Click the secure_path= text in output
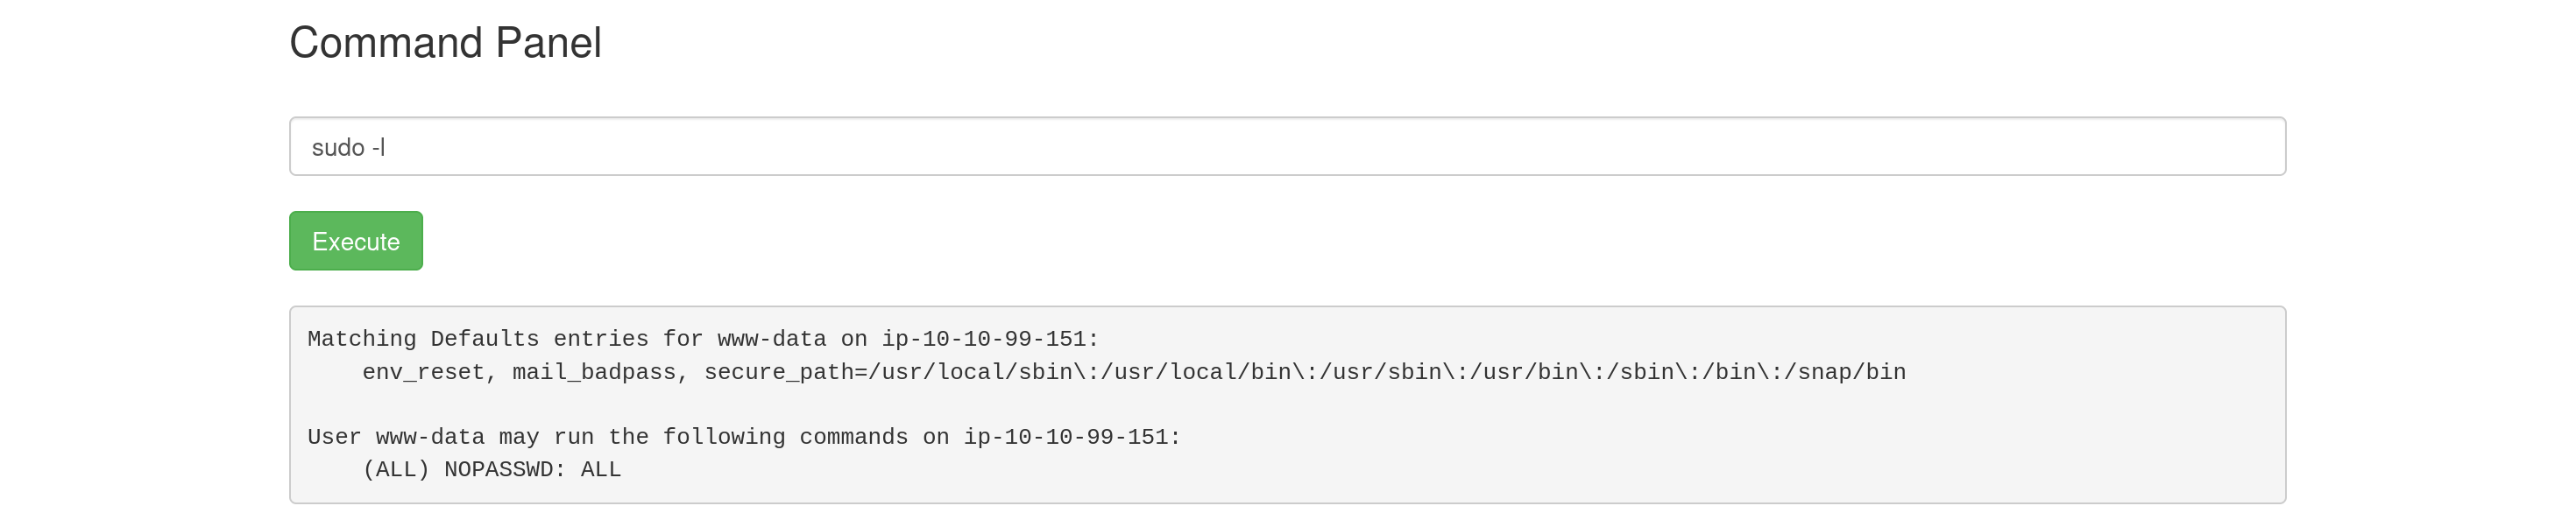 coord(786,372)
